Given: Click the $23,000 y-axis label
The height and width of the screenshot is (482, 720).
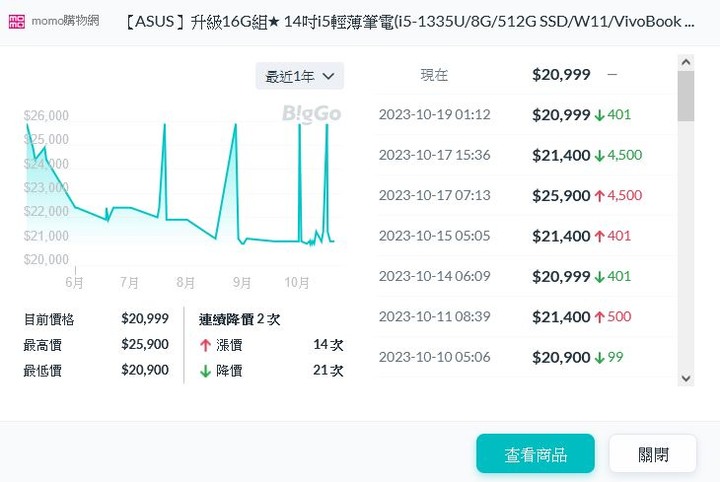Looking at the screenshot, I should click(x=46, y=187).
